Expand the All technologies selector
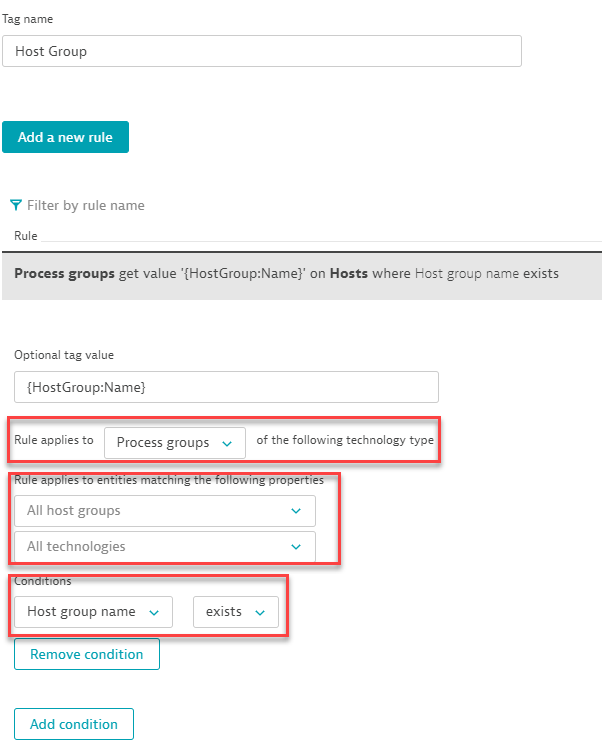The height and width of the screenshot is (747, 602). point(165,546)
